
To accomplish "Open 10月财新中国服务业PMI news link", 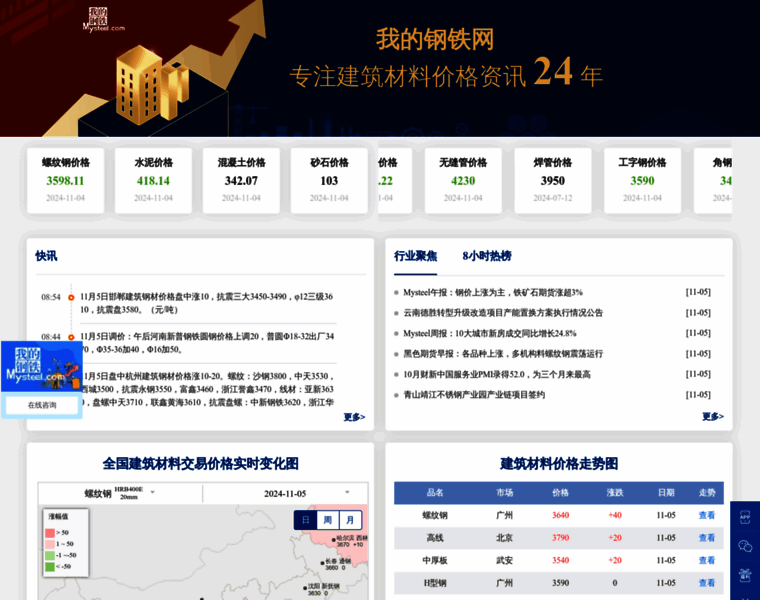I will [497, 375].
